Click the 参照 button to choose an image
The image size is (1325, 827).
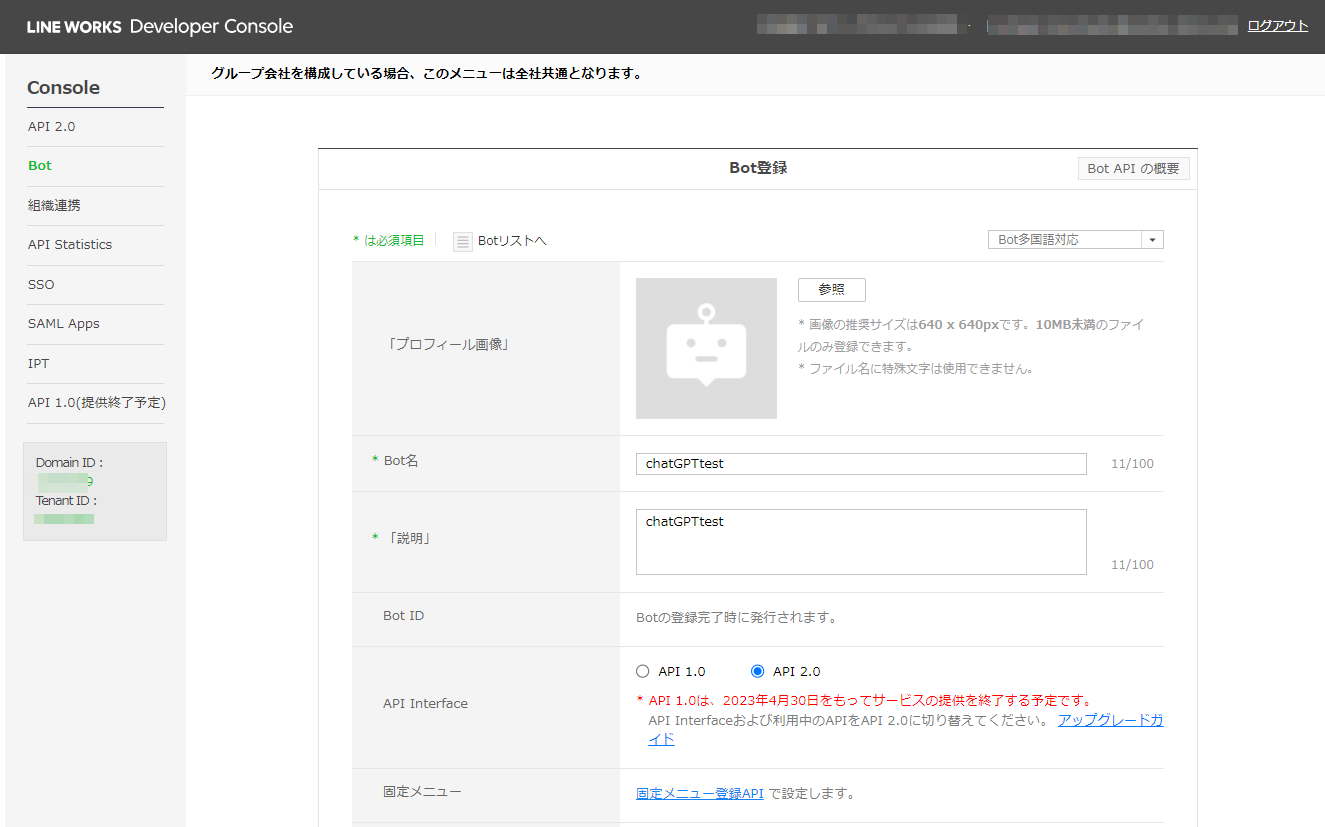[831, 290]
